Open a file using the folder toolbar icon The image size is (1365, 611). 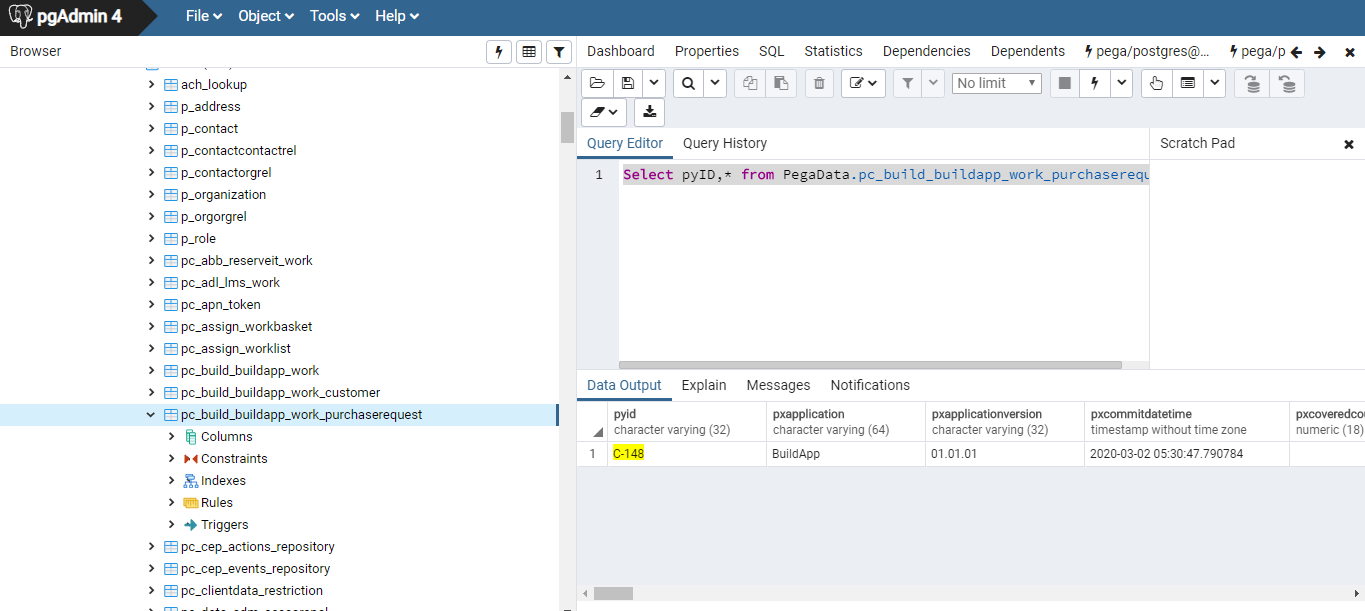click(598, 83)
